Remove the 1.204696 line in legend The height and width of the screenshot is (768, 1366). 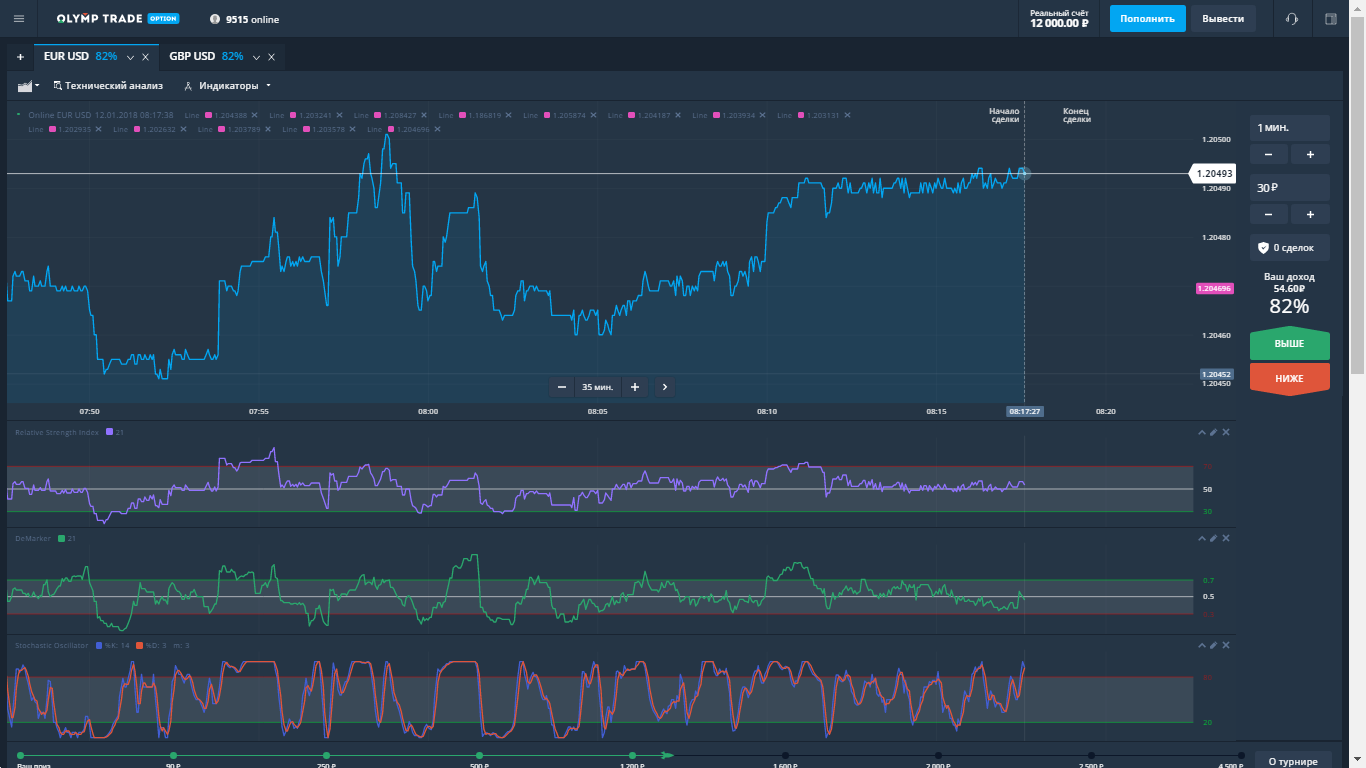[x=437, y=129]
